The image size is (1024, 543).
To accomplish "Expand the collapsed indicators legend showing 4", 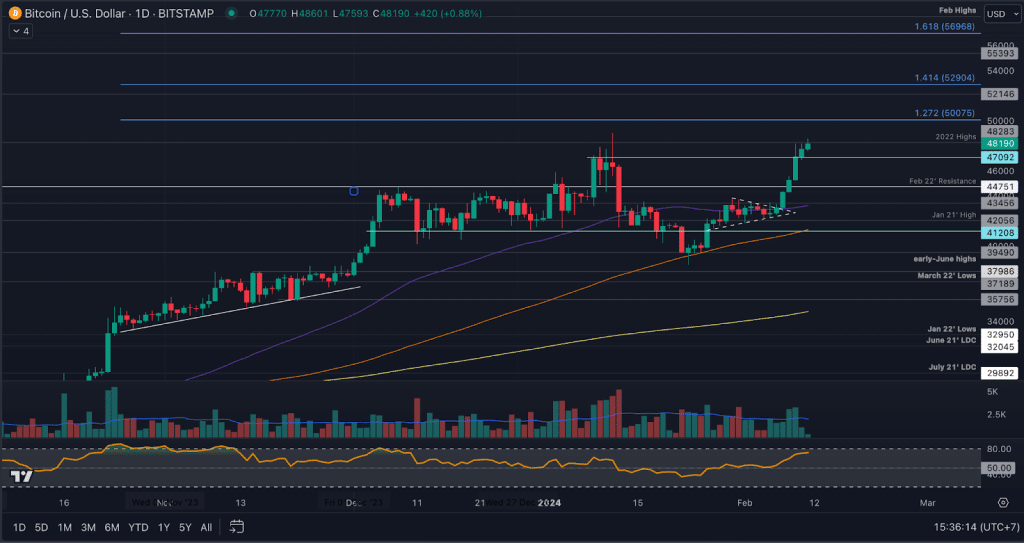I will [x=21, y=31].
